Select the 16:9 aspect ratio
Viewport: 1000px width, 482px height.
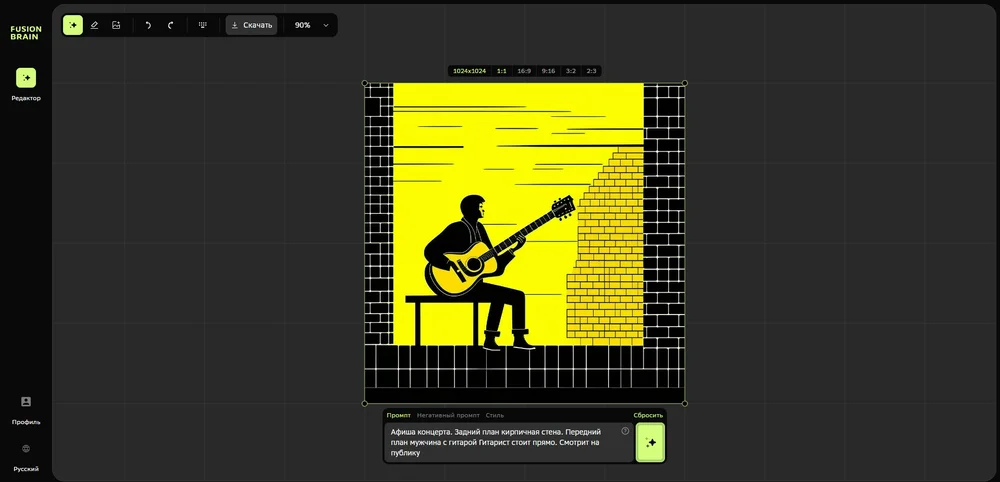(x=524, y=71)
